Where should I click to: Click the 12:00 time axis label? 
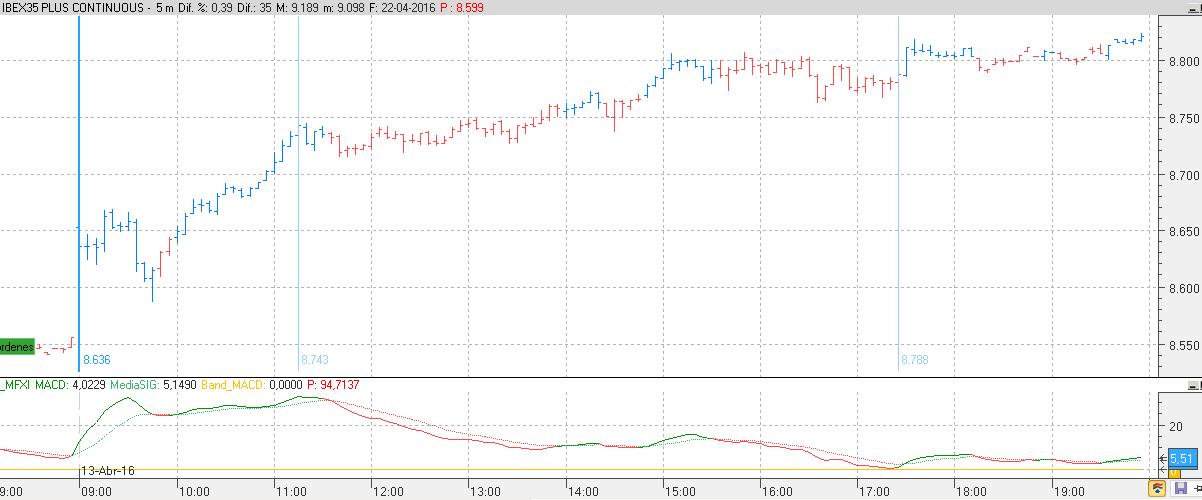click(x=387, y=492)
